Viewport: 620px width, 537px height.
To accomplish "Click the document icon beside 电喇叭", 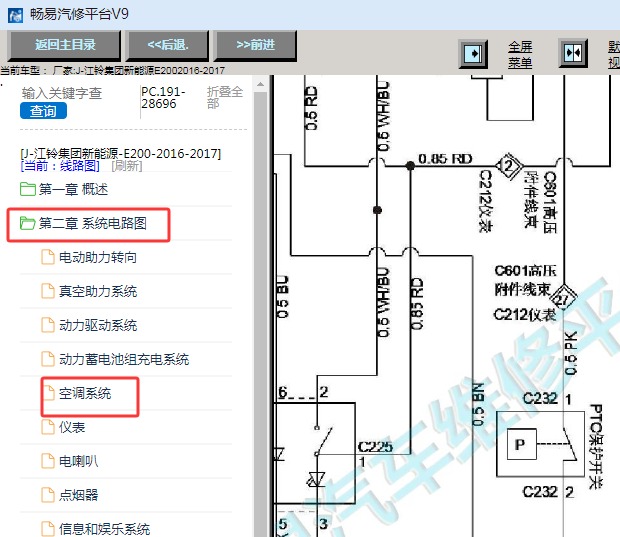I will [48, 461].
